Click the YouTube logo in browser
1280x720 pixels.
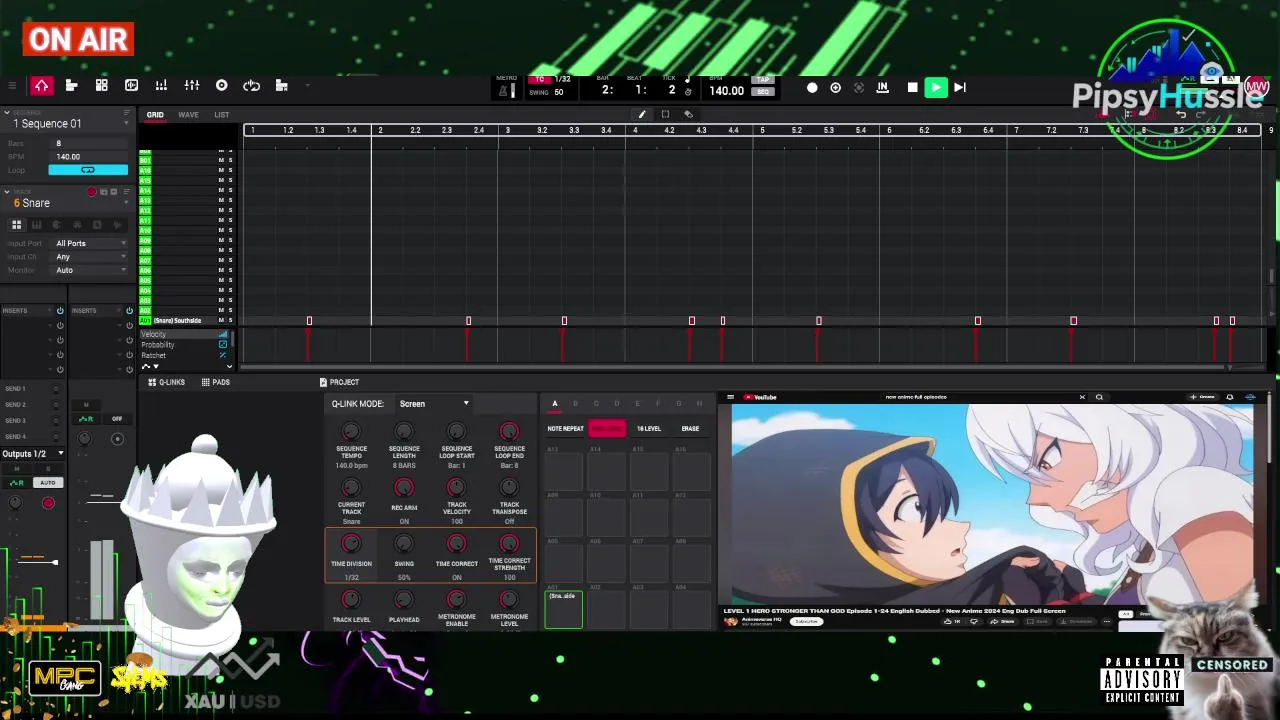(760, 397)
